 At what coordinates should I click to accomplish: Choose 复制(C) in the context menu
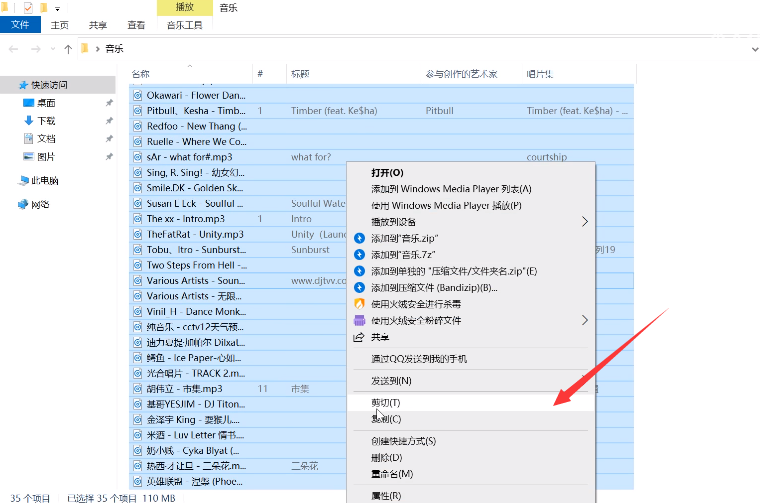click(471, 419)
